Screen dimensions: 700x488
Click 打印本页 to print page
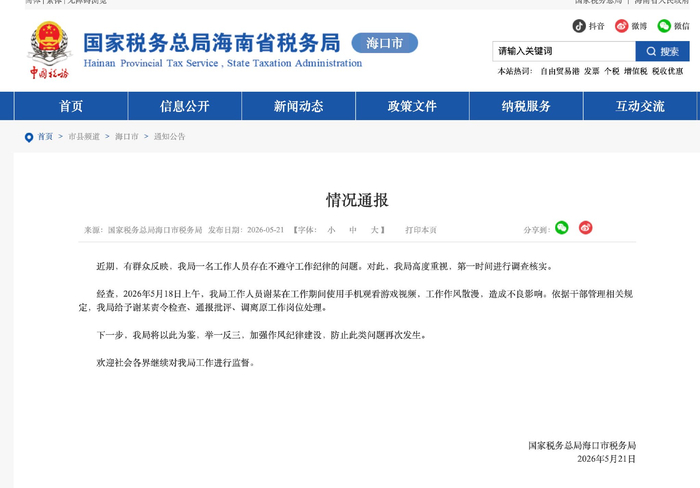pos(421,230)
